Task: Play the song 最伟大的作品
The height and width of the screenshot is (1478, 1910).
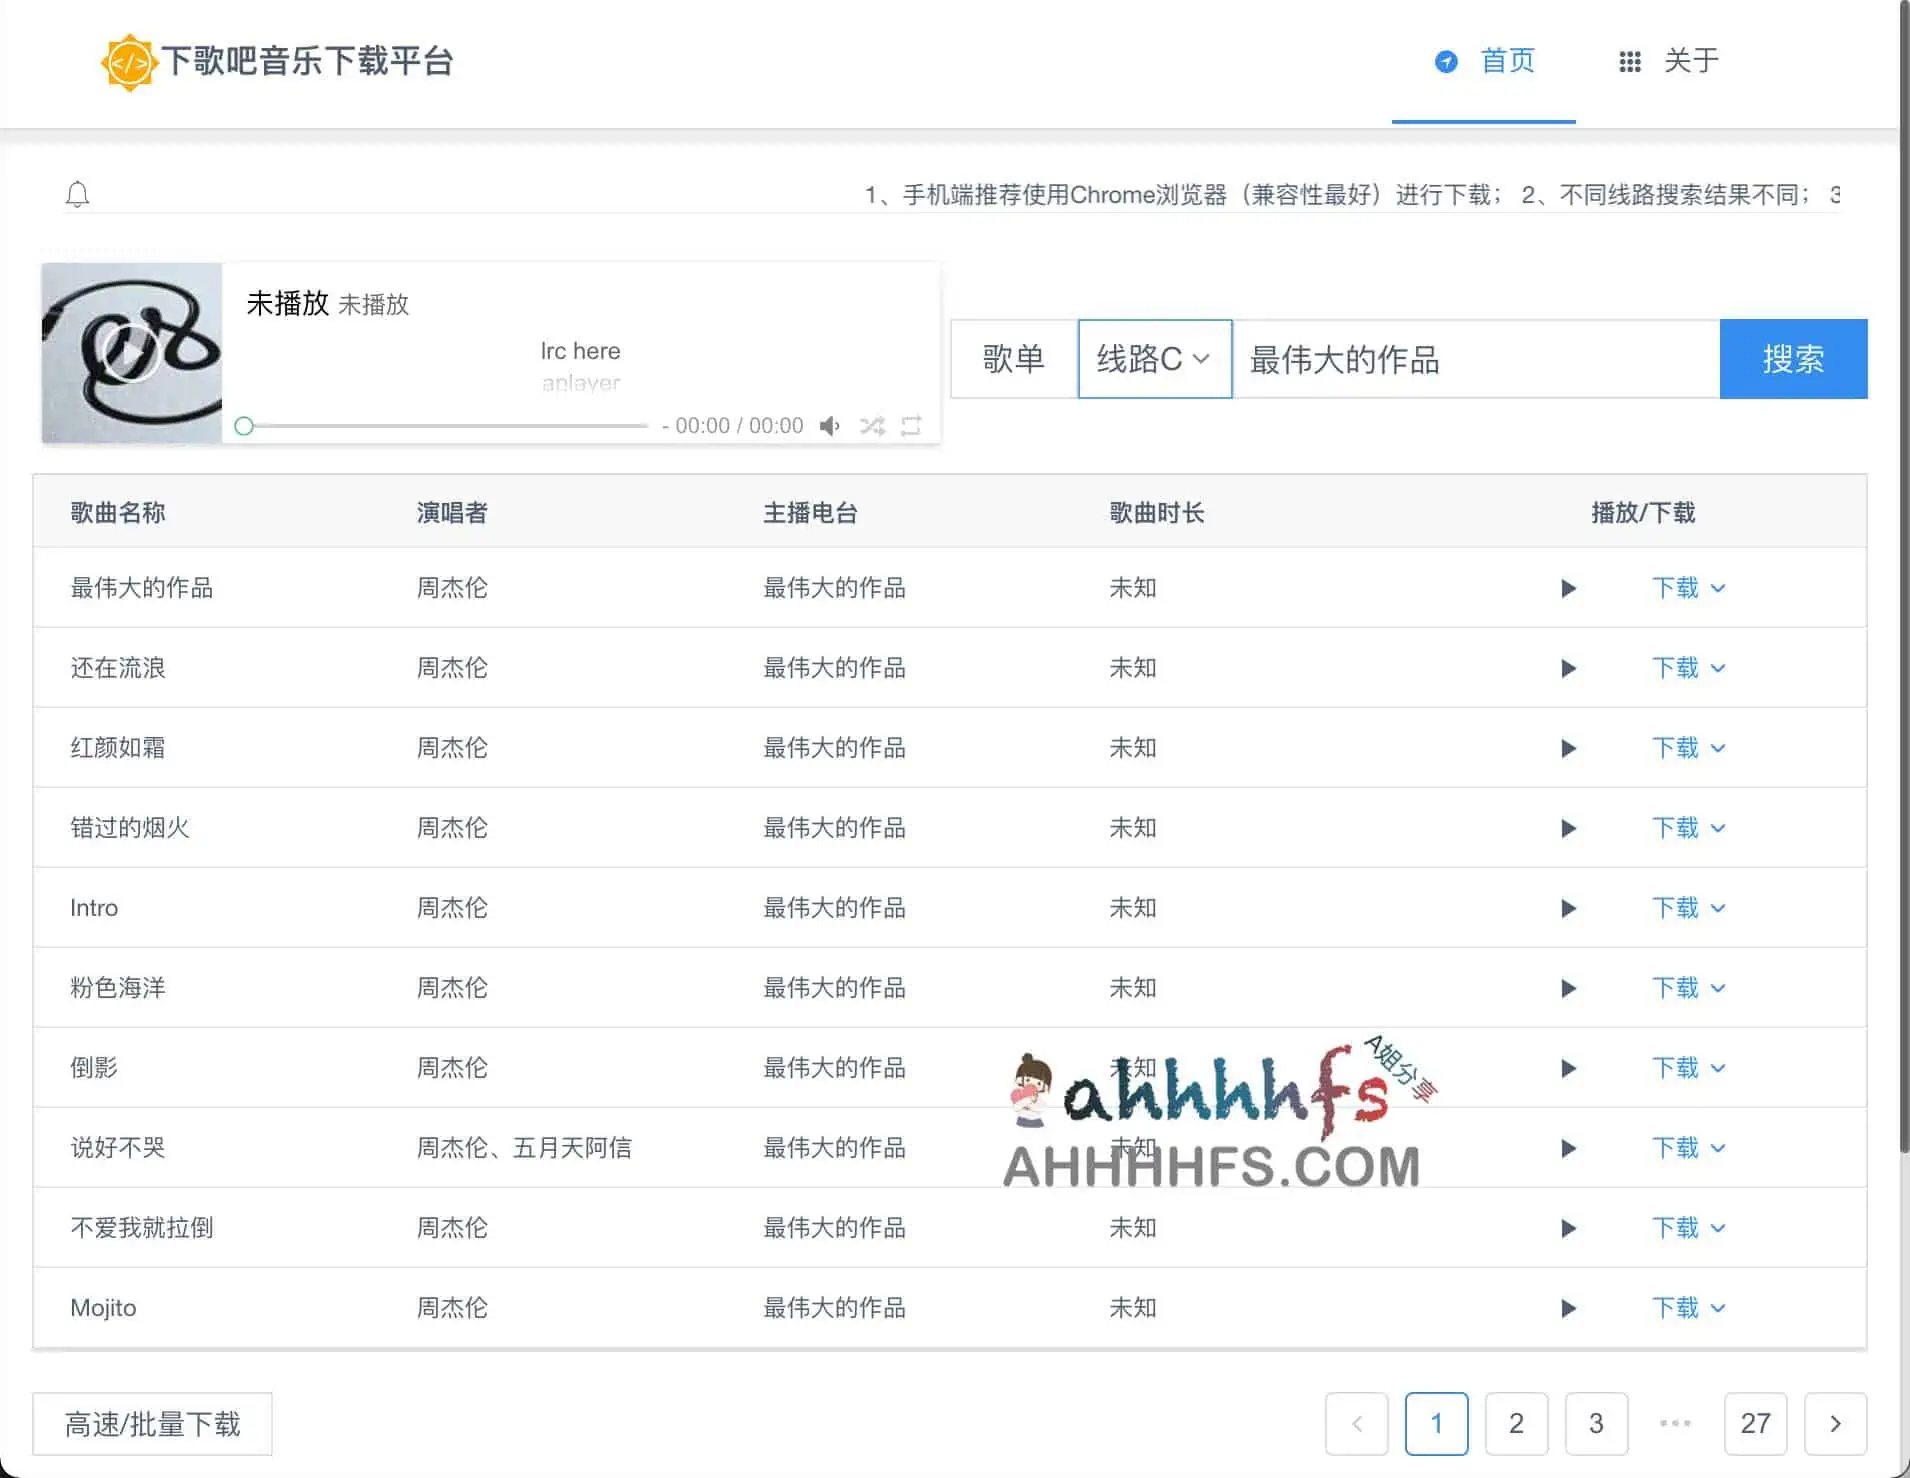Action: (1568, 588)
